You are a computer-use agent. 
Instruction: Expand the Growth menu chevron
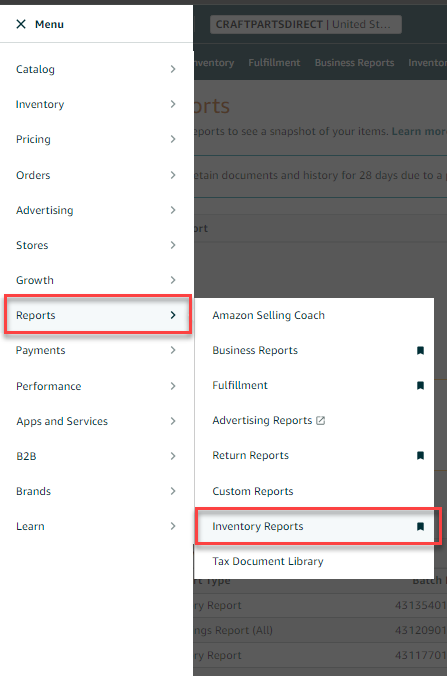click(x=173, y=280)
